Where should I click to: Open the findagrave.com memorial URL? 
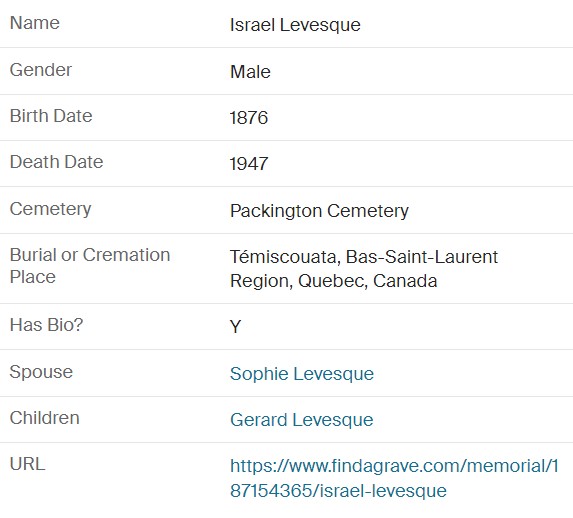click(394, 478)
